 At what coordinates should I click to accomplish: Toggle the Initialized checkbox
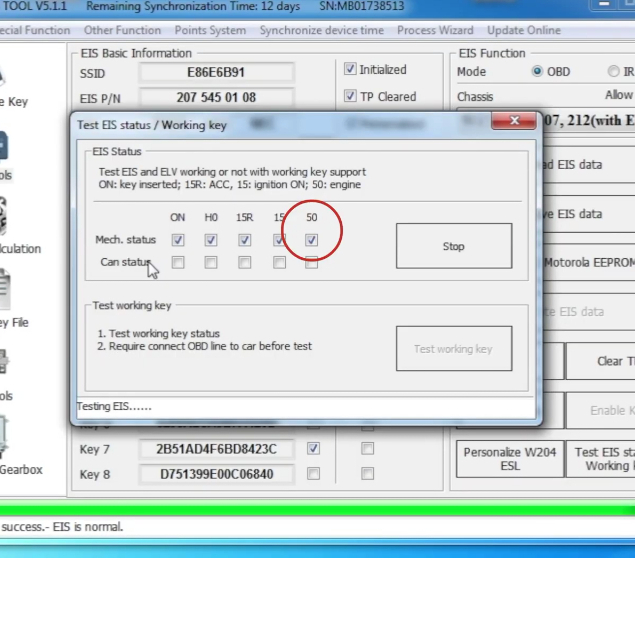coord(350,70)
